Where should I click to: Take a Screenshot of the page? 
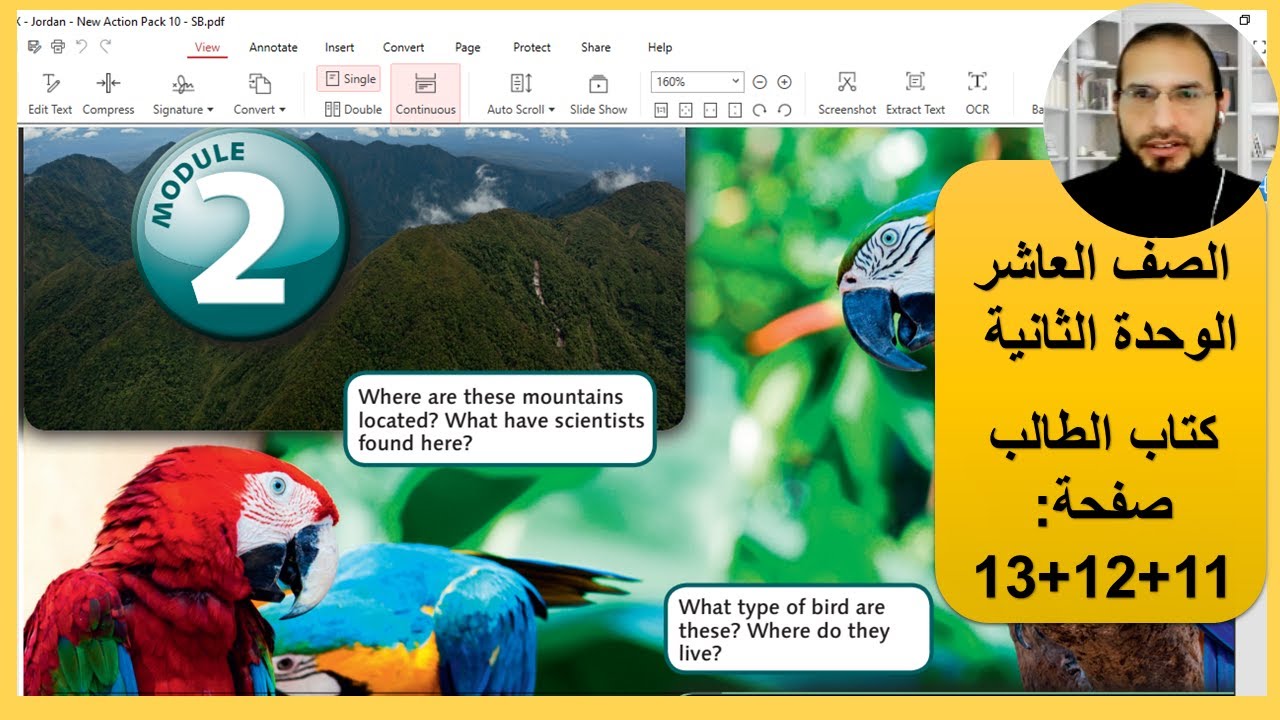[847, 94]
